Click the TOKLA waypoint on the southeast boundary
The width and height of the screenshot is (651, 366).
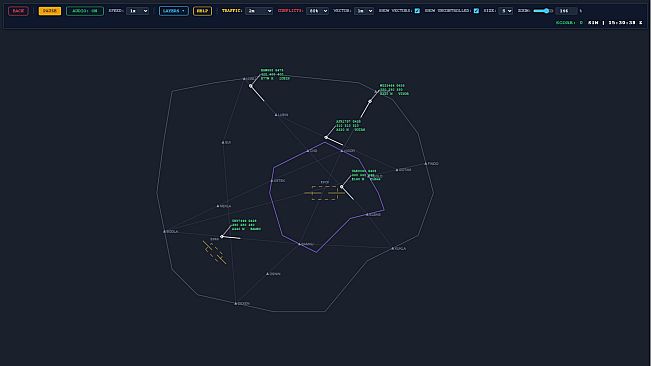click(x=392, y=249)
